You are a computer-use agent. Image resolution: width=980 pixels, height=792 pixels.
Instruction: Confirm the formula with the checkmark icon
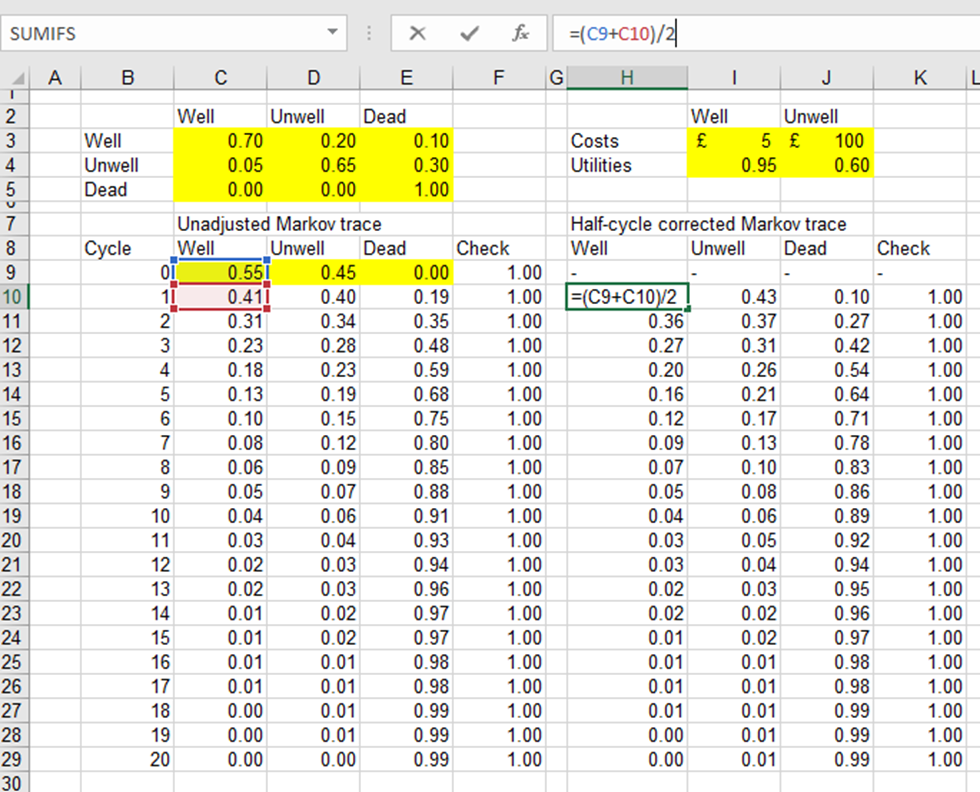point(468,33)
